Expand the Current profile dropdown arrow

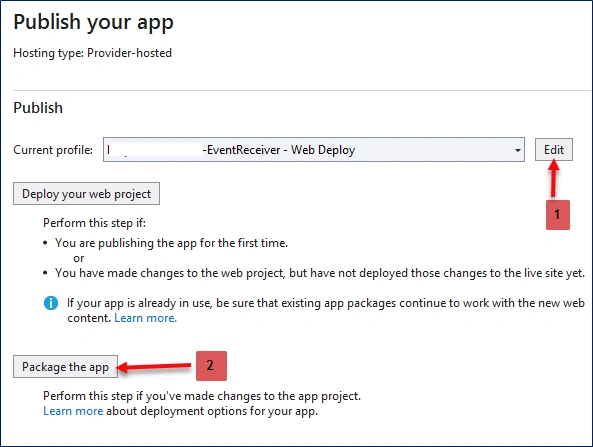click(x=517, y=150)
